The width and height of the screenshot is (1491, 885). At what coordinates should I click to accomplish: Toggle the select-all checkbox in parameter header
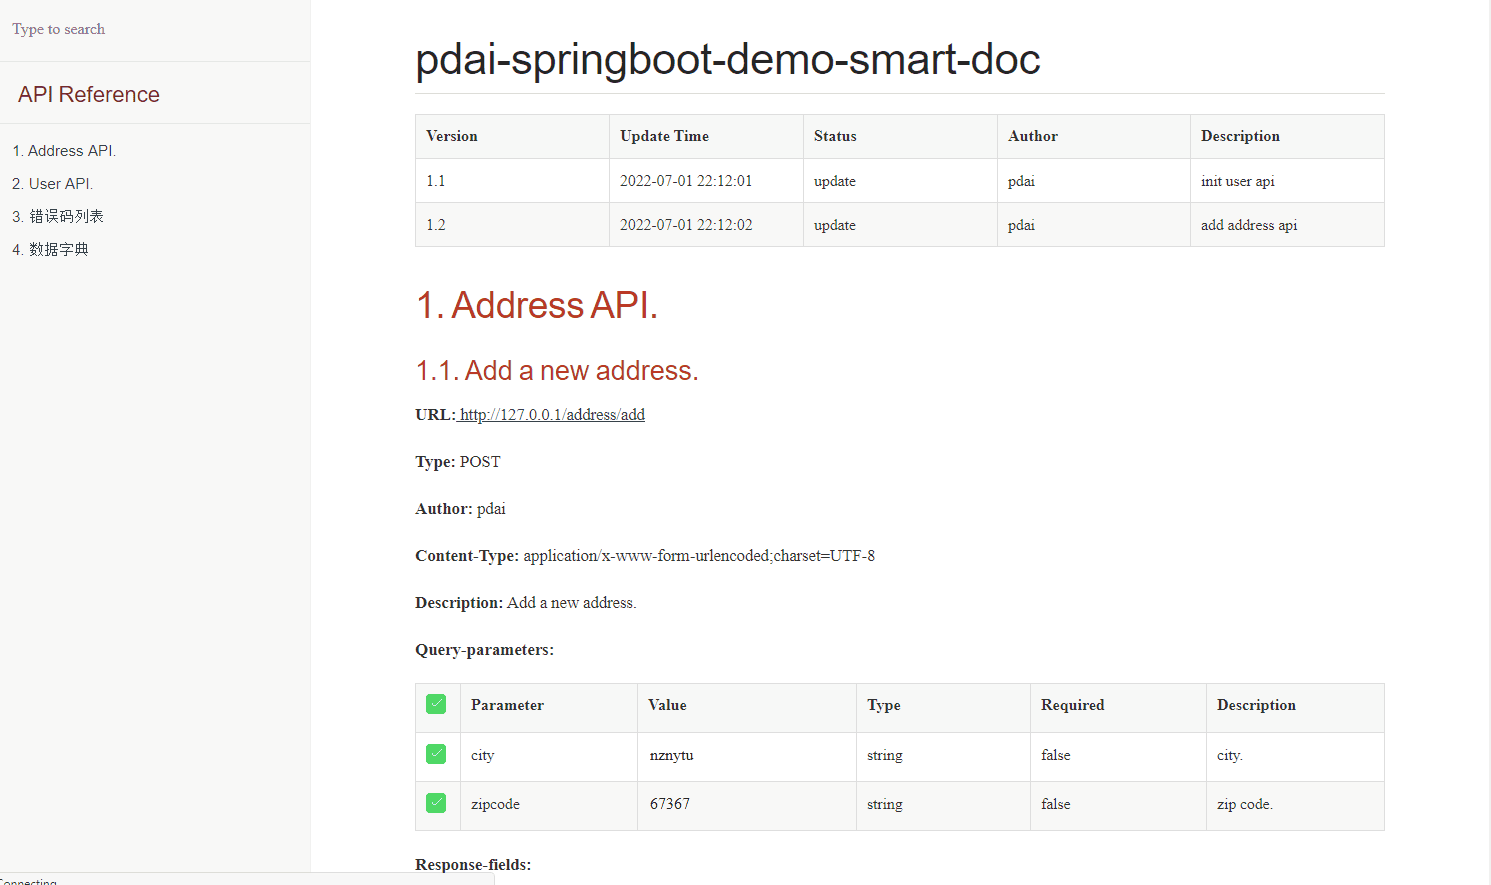(x=436, y=704)
